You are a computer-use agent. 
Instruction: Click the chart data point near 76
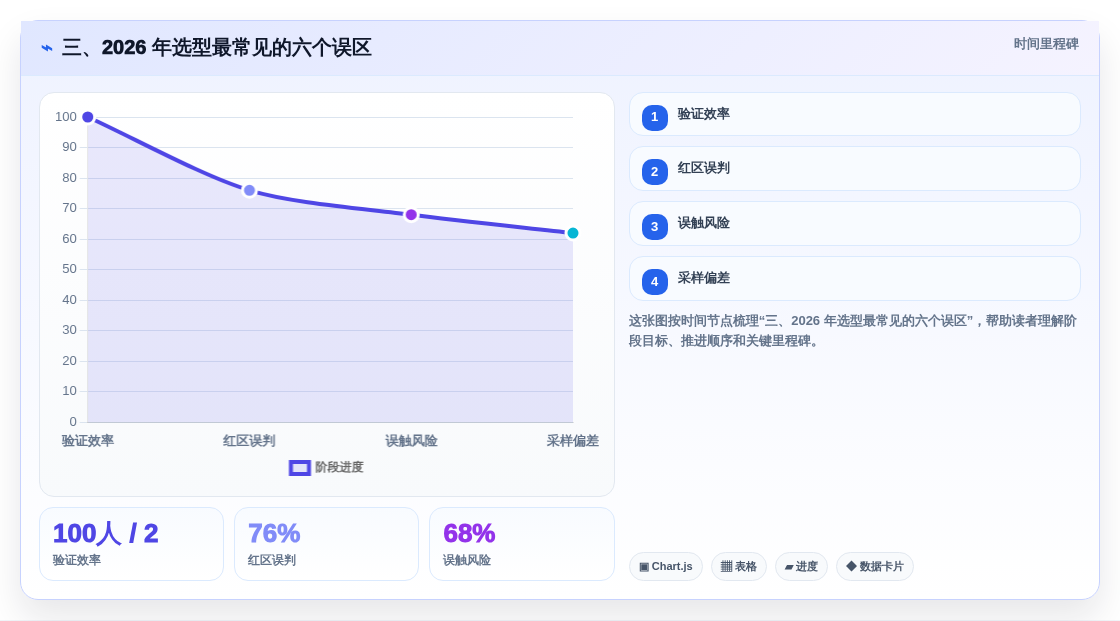tap(249, 191)
